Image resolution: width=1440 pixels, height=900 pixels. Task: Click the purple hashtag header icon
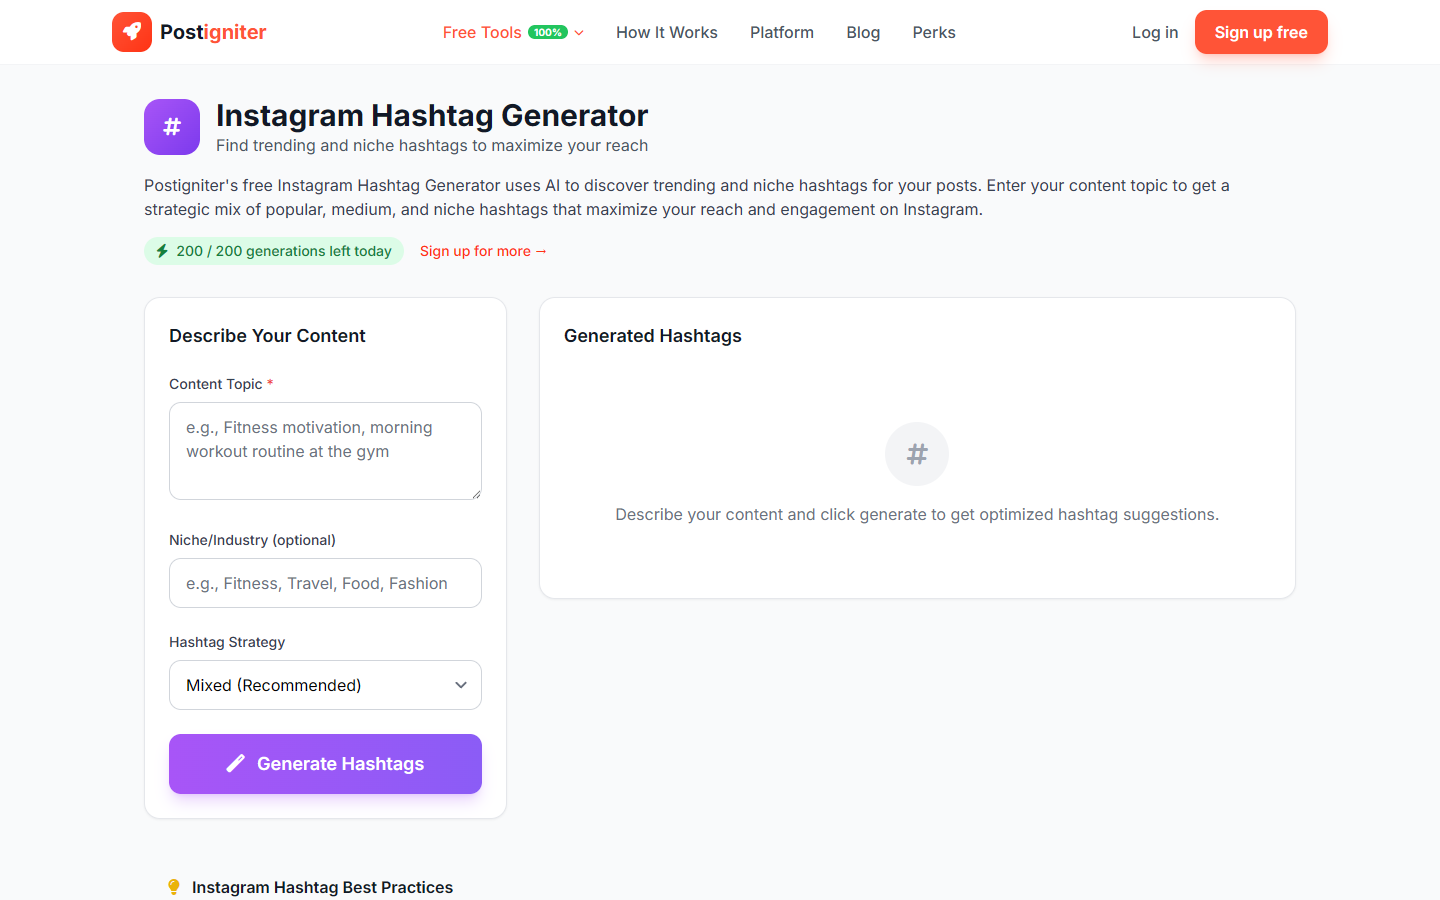point(171,127)
